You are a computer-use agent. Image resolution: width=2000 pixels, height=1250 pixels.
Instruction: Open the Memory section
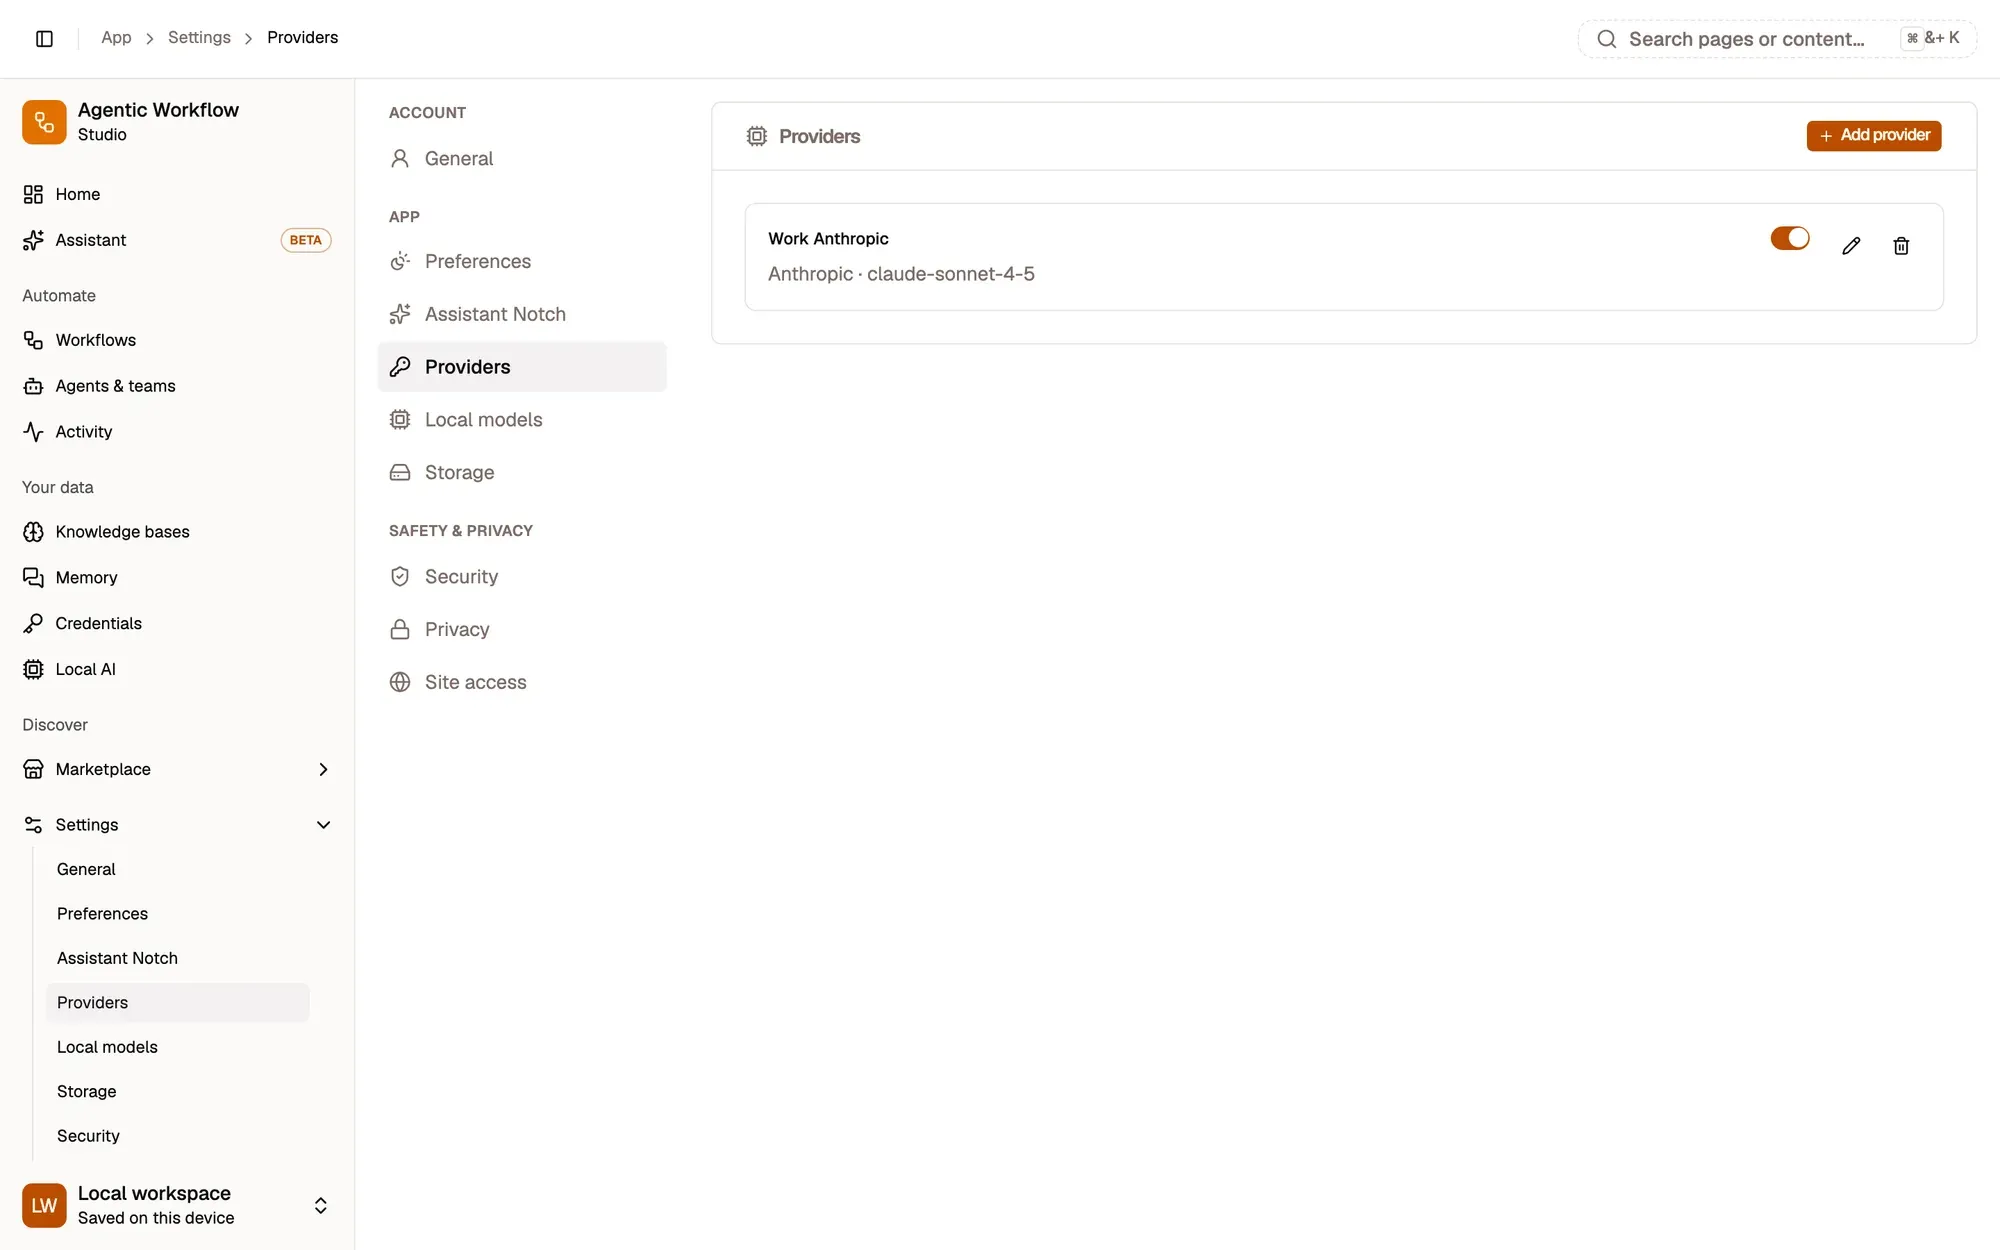(177, 578)
